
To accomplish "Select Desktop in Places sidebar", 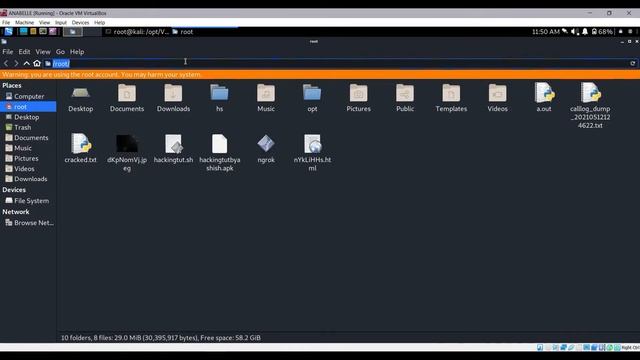I will pyautogui.click(x=28, y=117).
